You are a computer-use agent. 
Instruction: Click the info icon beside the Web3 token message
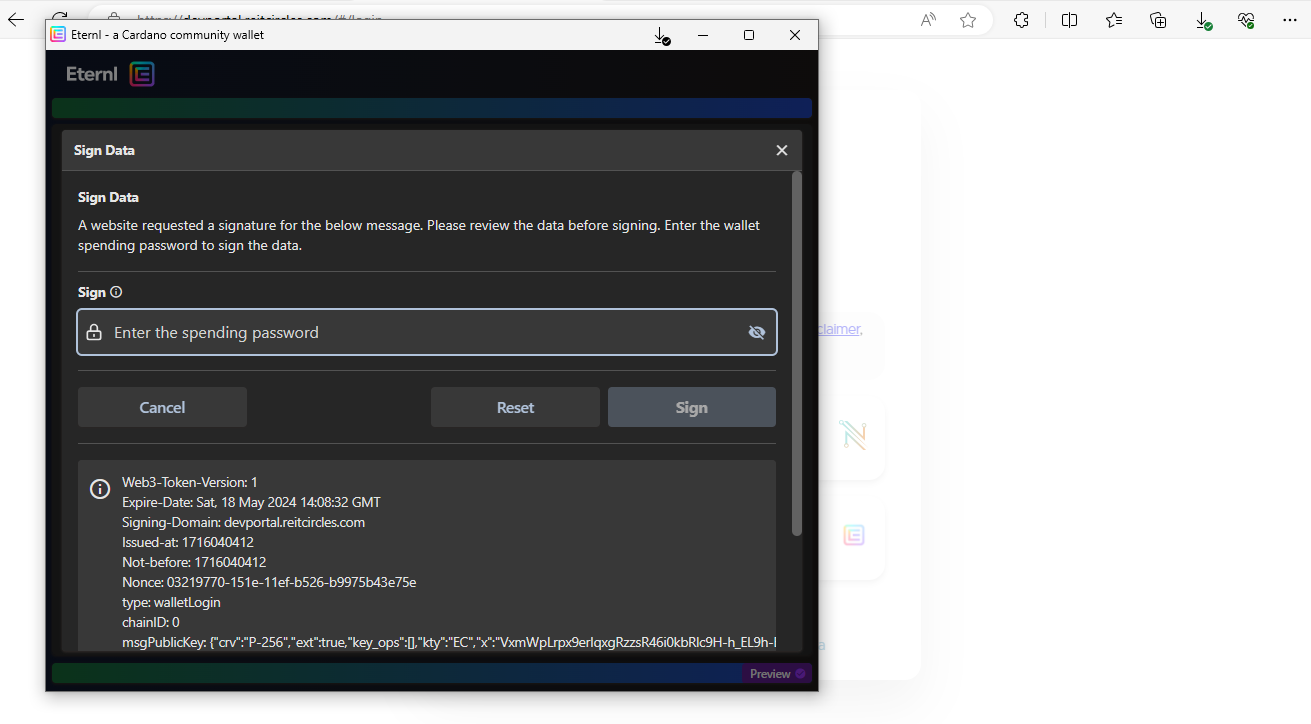click(100, 489)
